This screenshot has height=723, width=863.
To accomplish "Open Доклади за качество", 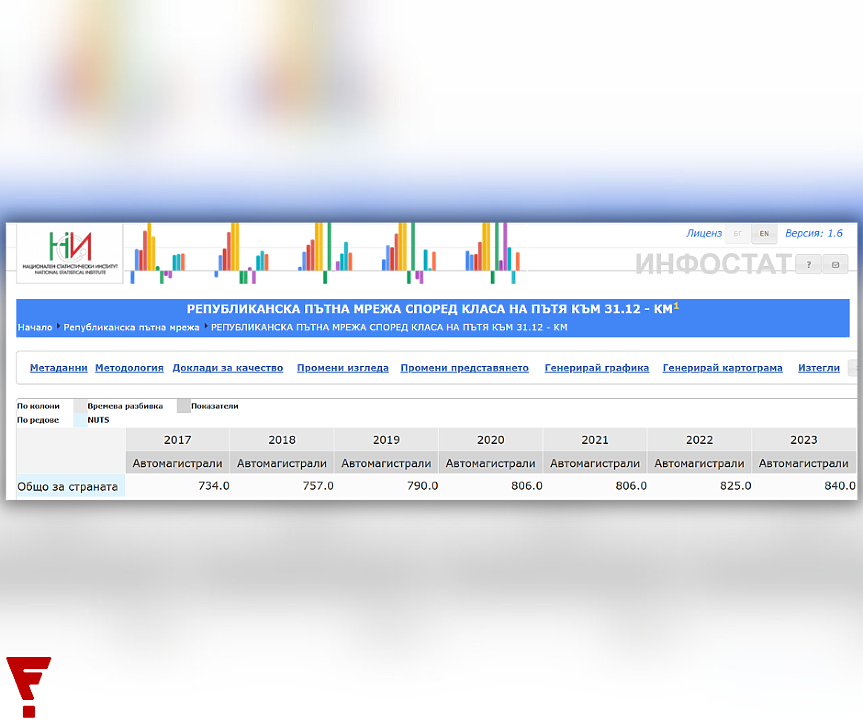I will pyautogui.click(x=228, y=368).
